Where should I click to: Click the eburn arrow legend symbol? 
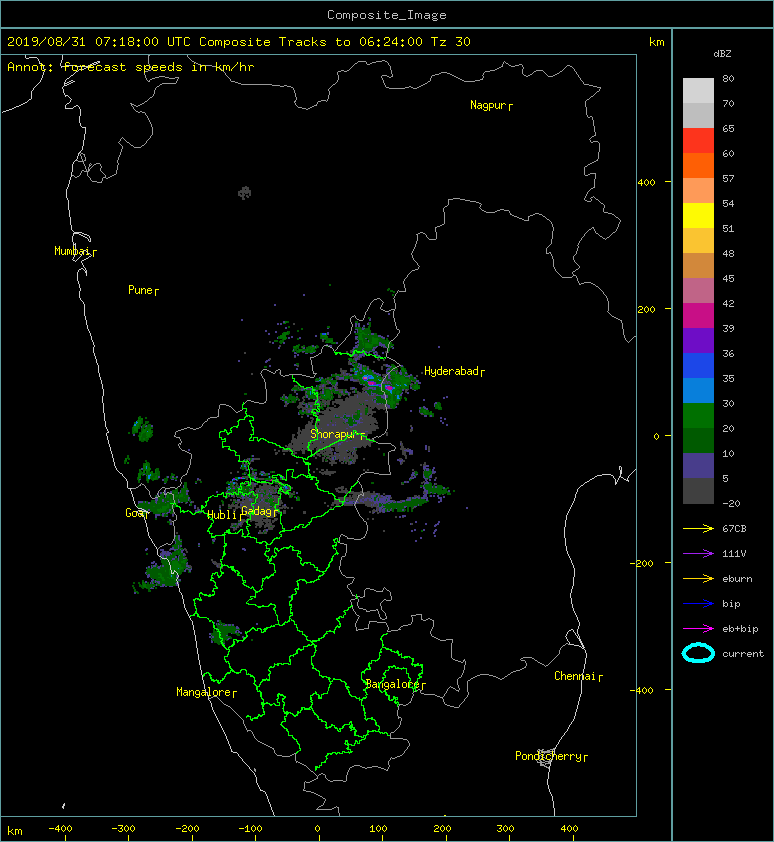[698, 578]
